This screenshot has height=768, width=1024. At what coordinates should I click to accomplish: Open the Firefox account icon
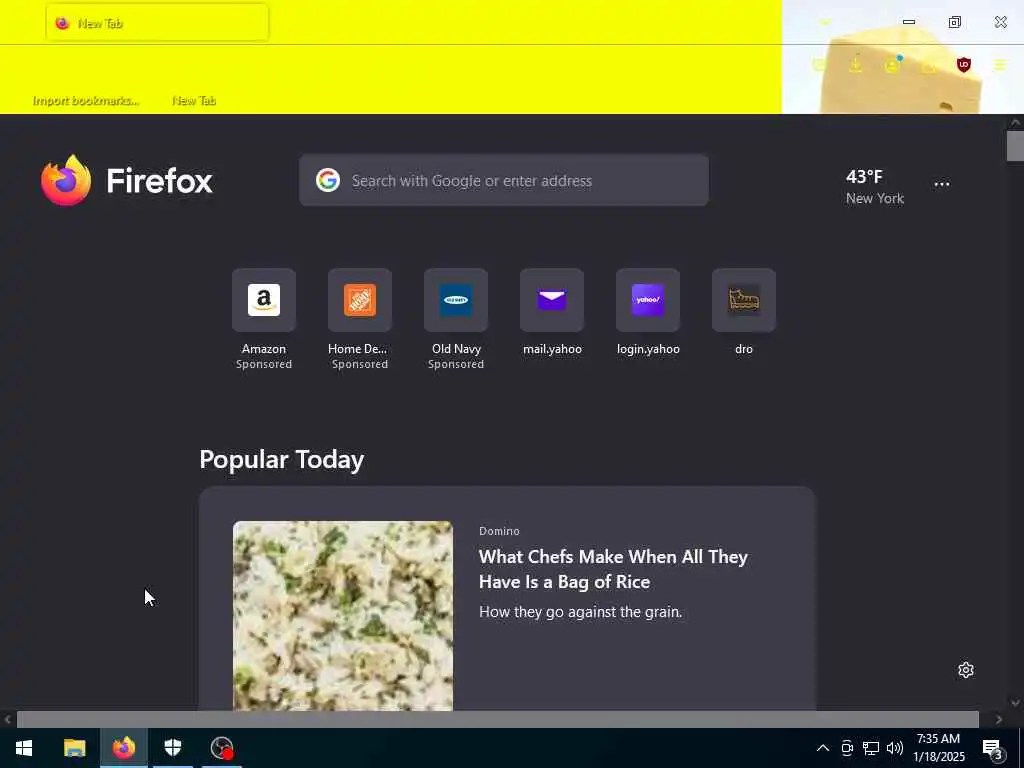[x=892, y=65]
